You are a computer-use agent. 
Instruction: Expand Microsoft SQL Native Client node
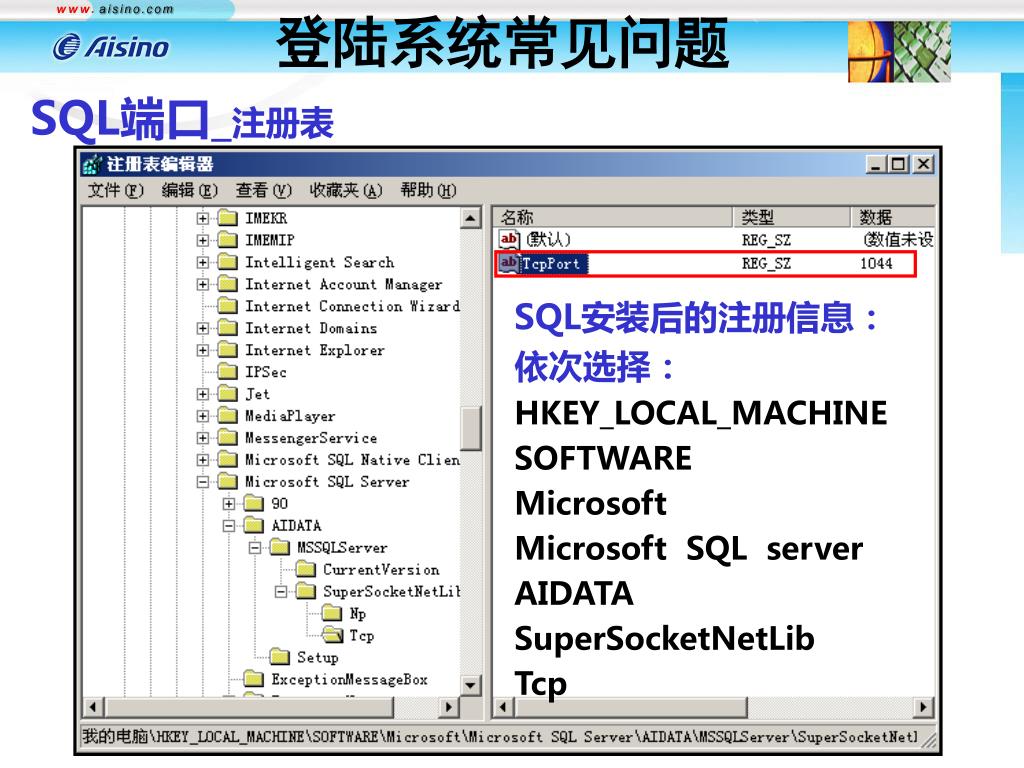(202, 460)
